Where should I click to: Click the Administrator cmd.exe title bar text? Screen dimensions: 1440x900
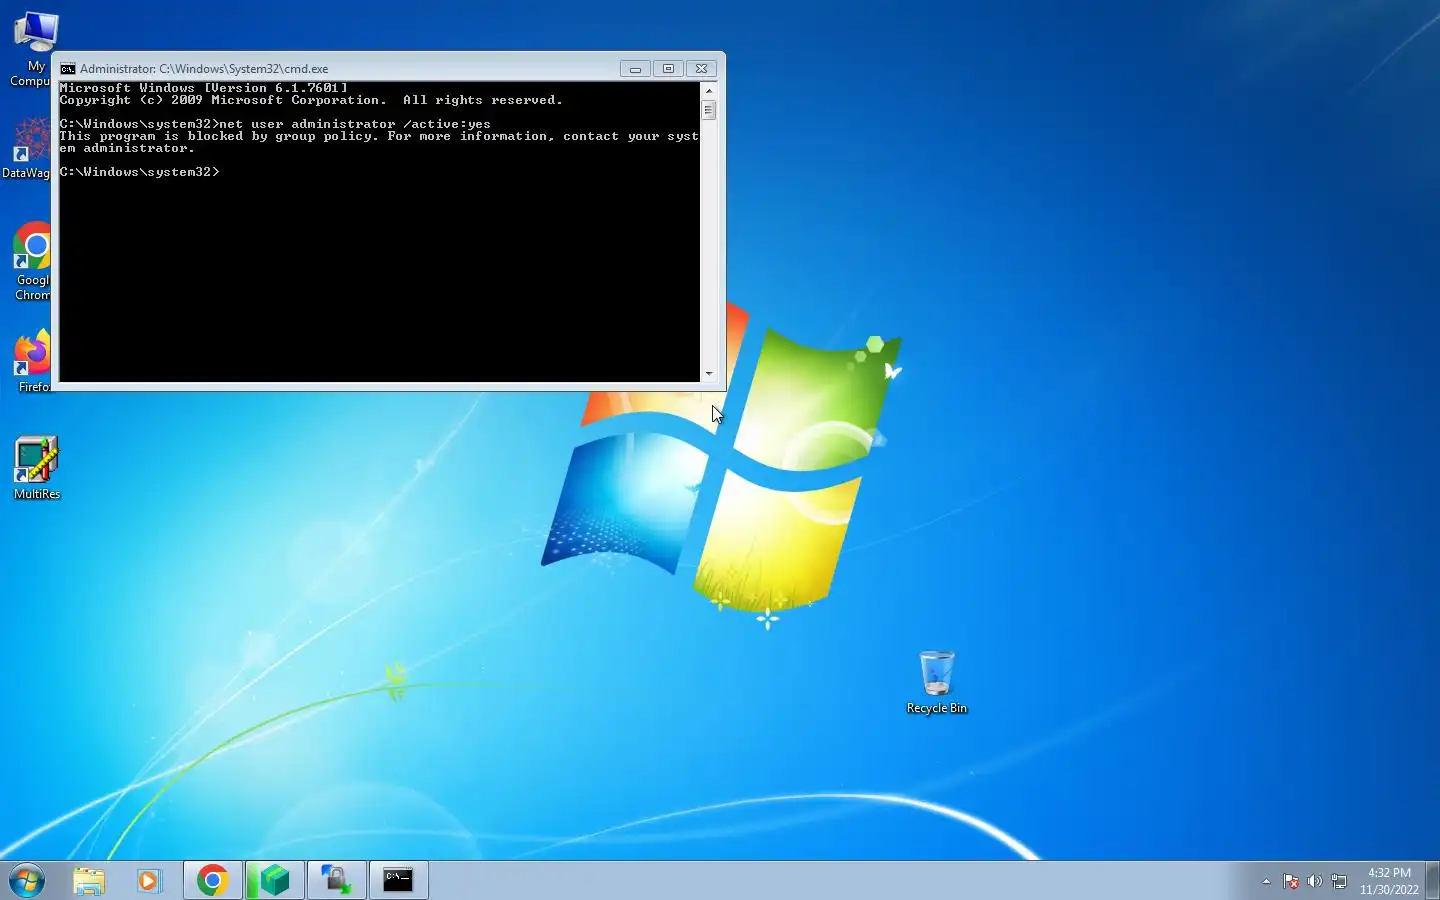coord(204,69)
